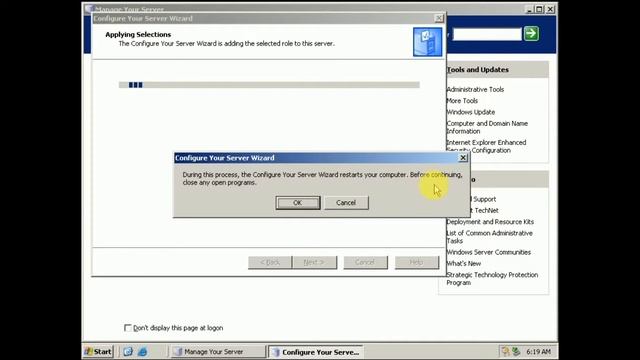This screenshot has height=360, width=640.
Task: Click into the search text field
Action: [487, 34]
